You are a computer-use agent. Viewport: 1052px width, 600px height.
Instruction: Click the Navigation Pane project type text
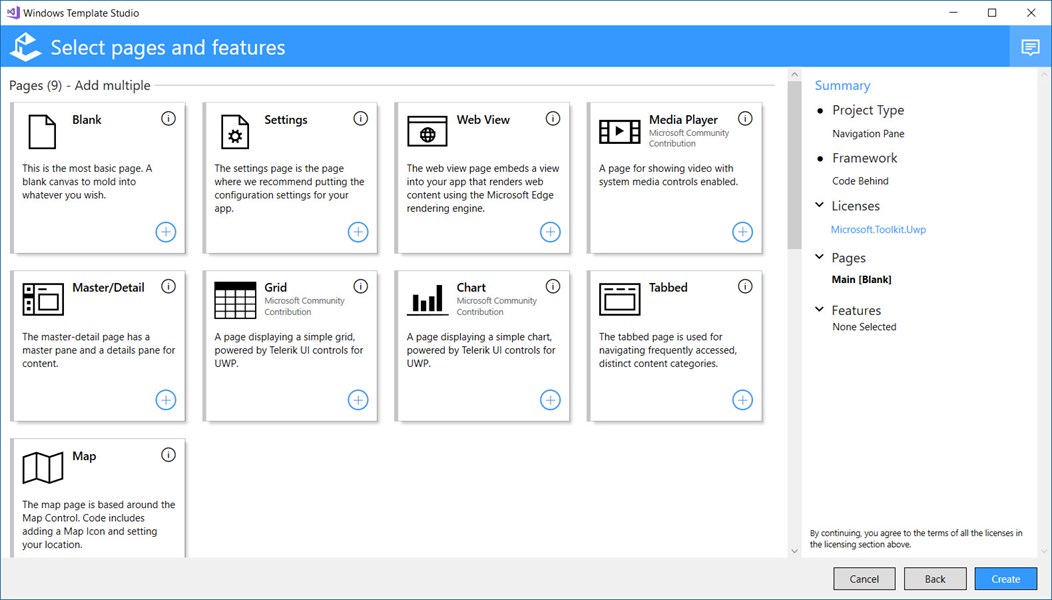tap(868, 134)
